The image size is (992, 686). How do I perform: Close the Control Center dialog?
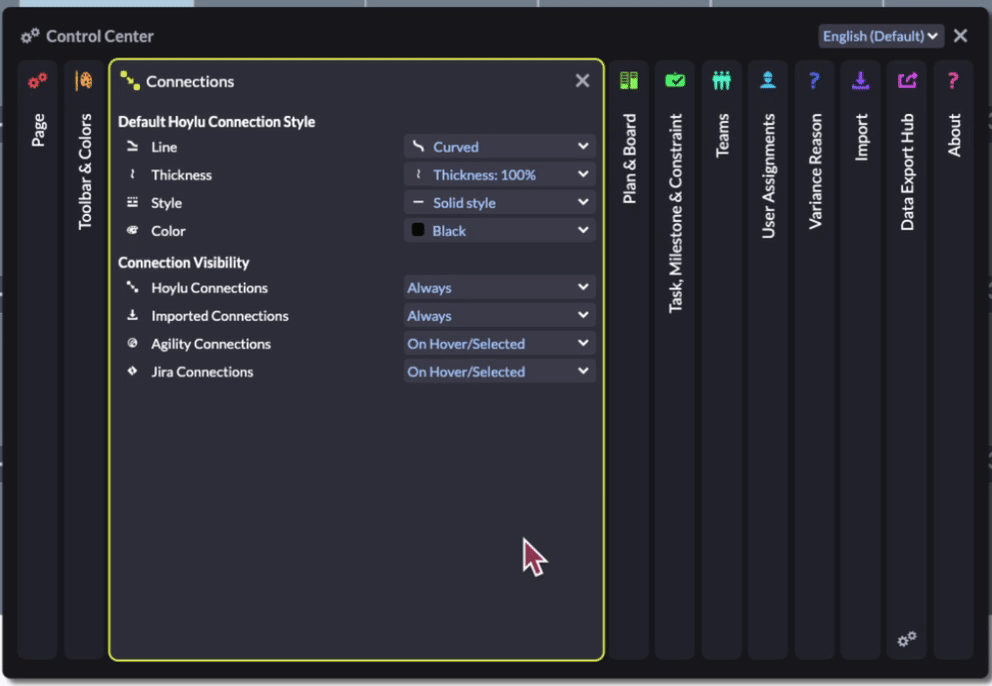click(960, 36)
